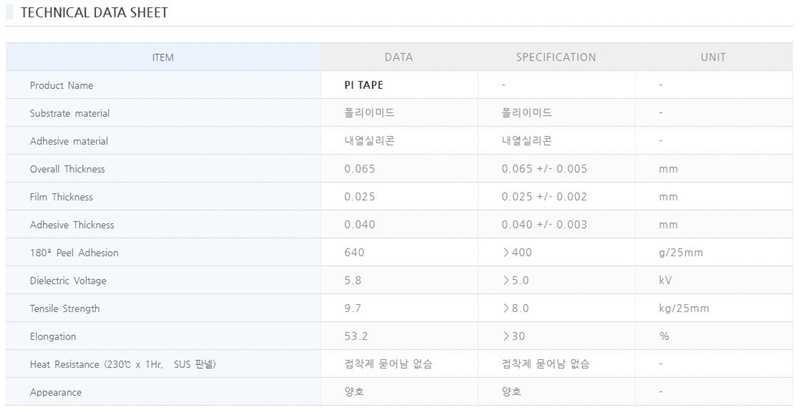
Task: Click the Adhesive material row label
Action: (69, 141)
